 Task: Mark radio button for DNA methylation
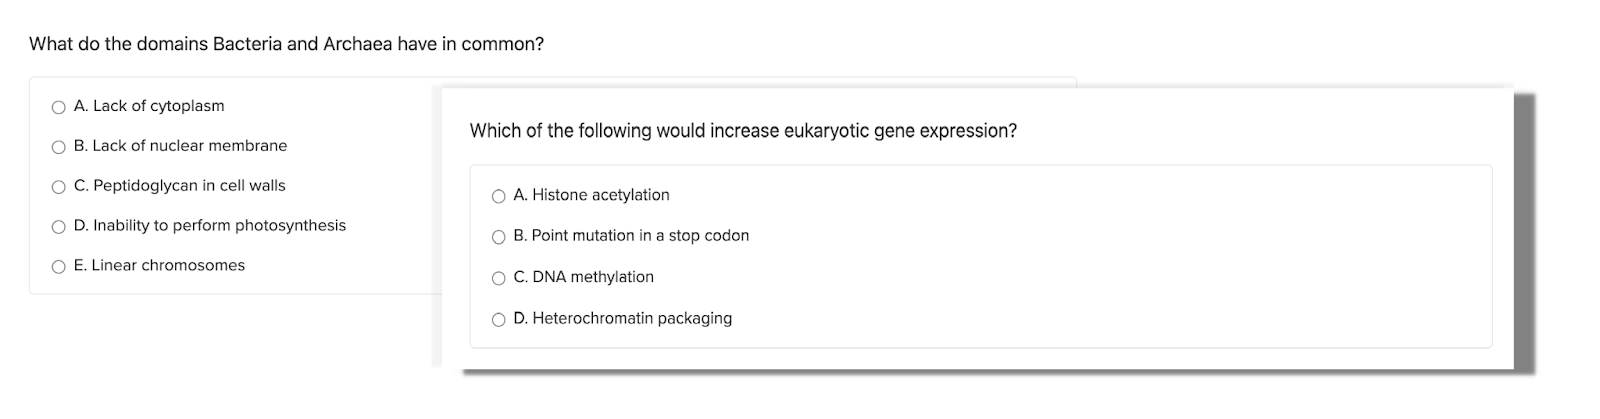click(x=498, y=278)
